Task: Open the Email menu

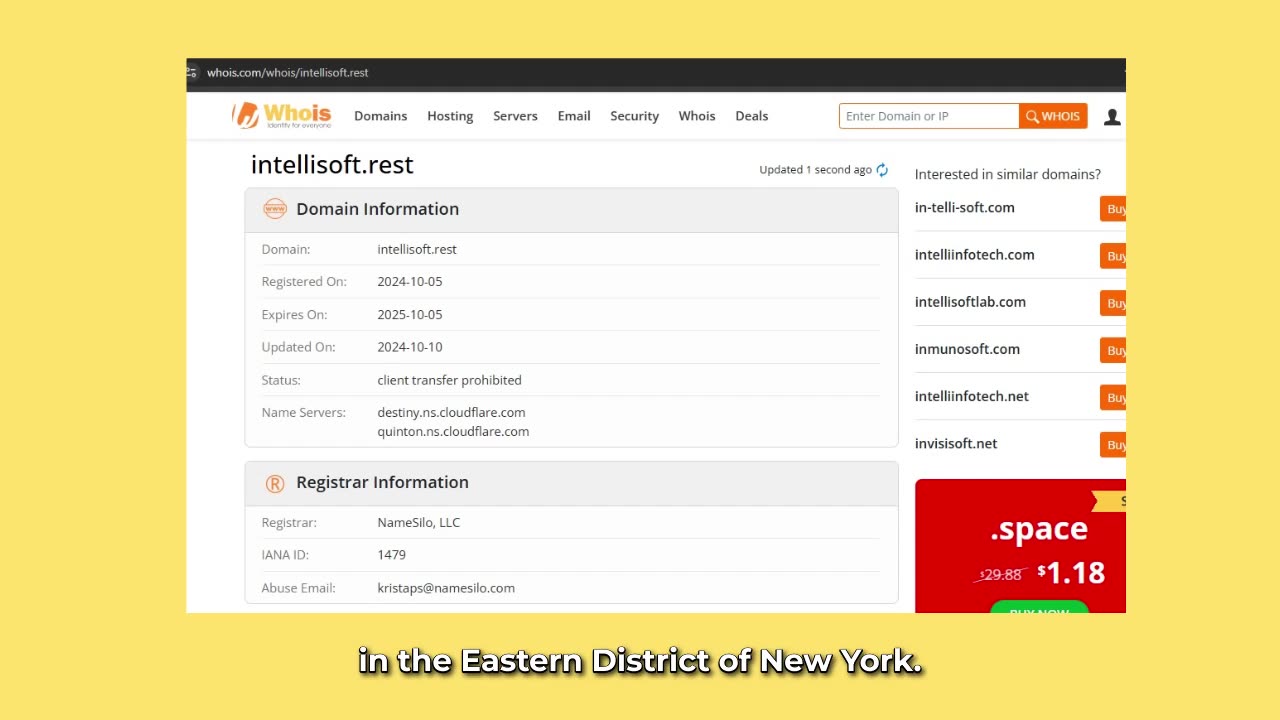Action: (574, 116)
